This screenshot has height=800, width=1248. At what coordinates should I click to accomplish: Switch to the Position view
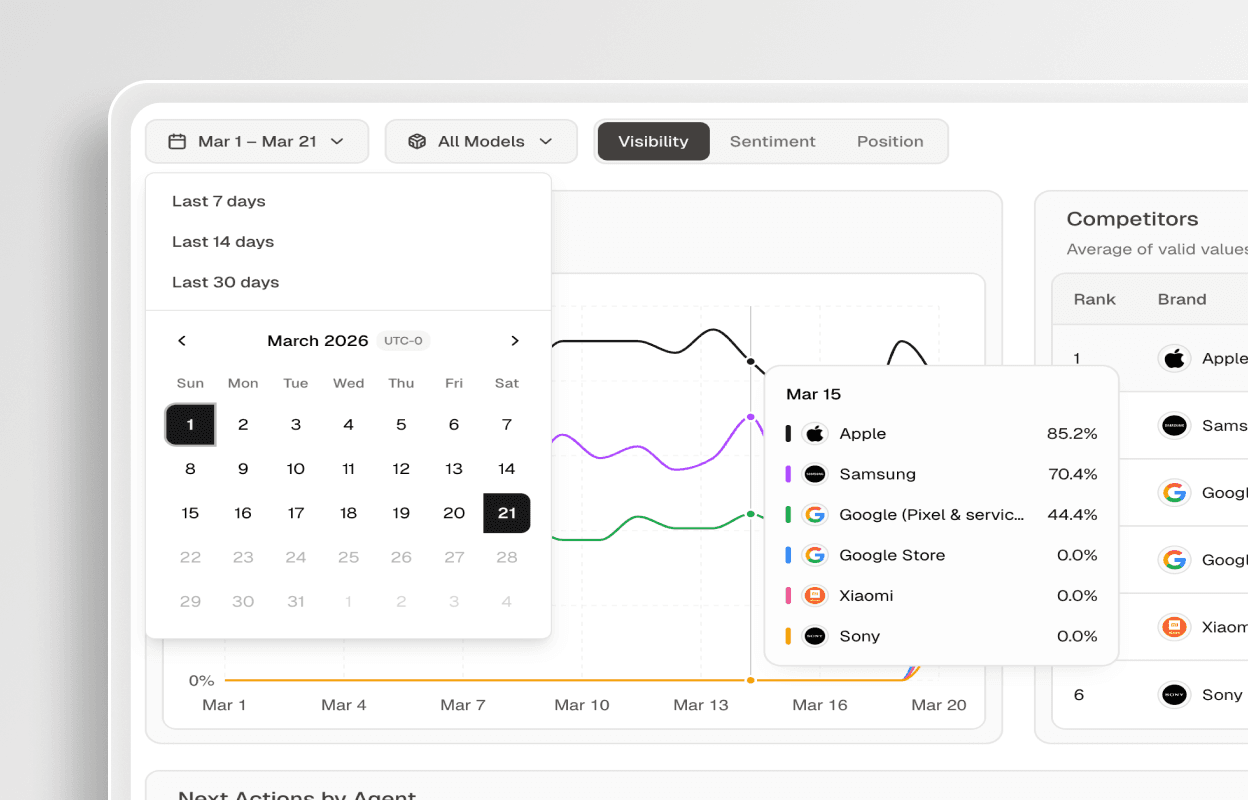(890, 142)
